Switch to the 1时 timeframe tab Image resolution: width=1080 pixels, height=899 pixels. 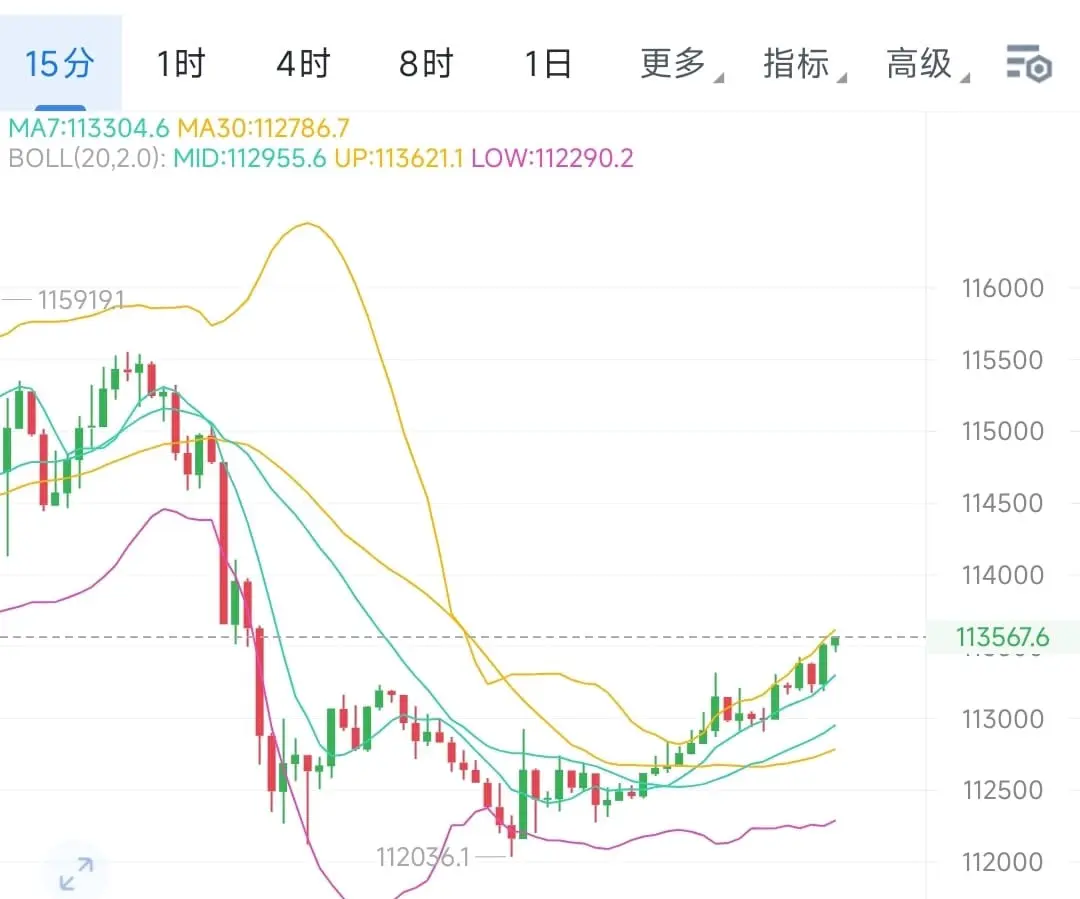(181, 63)
